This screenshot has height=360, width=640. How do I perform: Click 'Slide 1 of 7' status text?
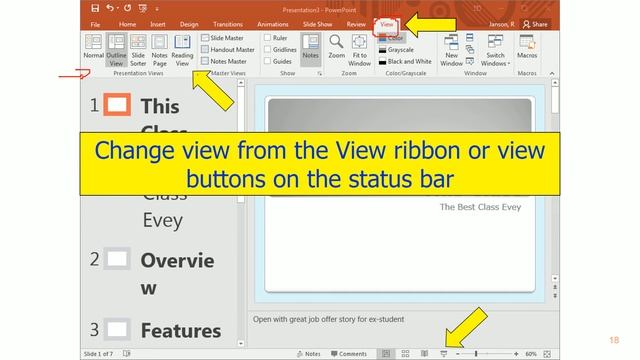(98, 354)
